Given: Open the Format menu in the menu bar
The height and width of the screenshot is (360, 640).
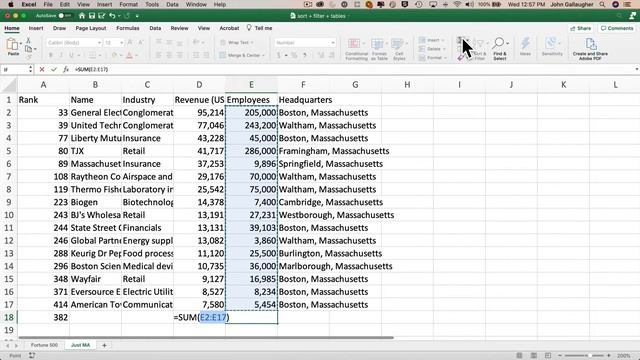Looking at the screenshot, I should (x=128, y=4).
